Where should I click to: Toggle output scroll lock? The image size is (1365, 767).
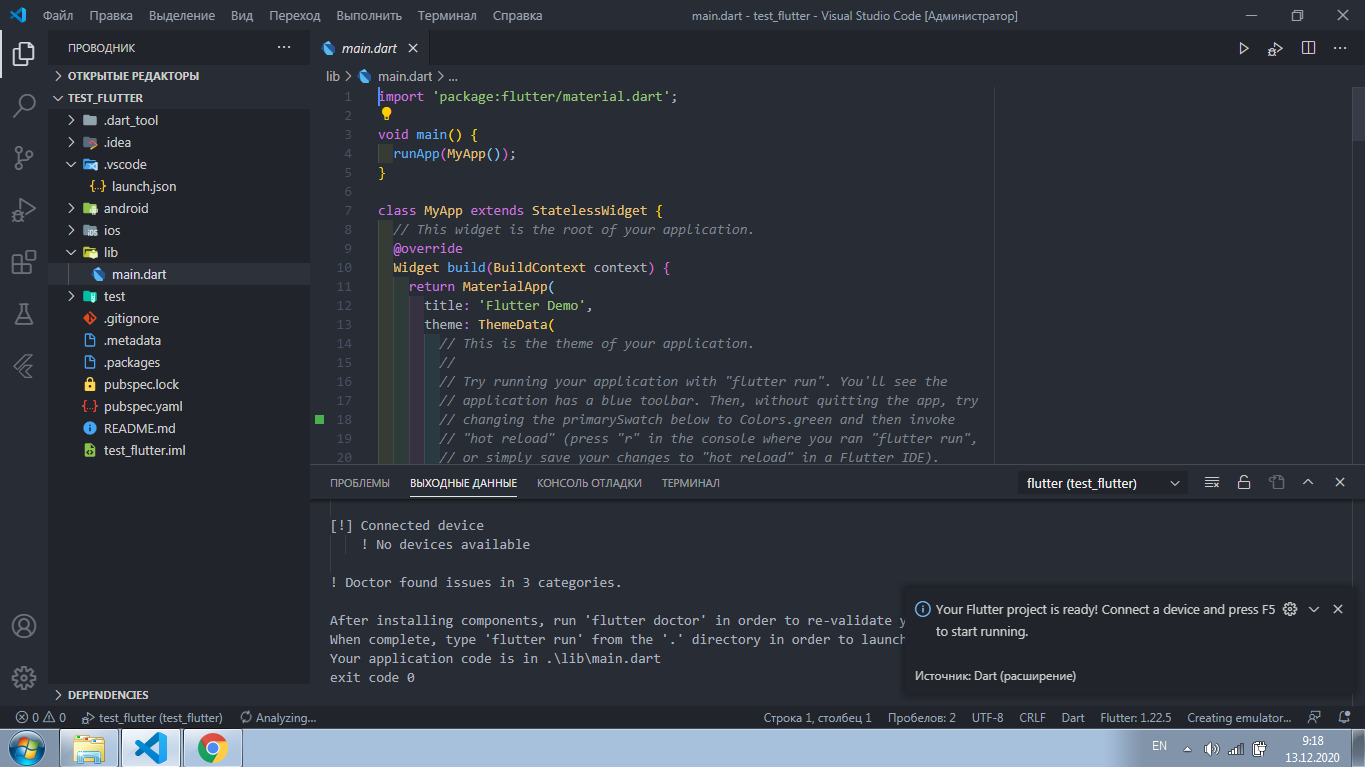[1244, 482]
